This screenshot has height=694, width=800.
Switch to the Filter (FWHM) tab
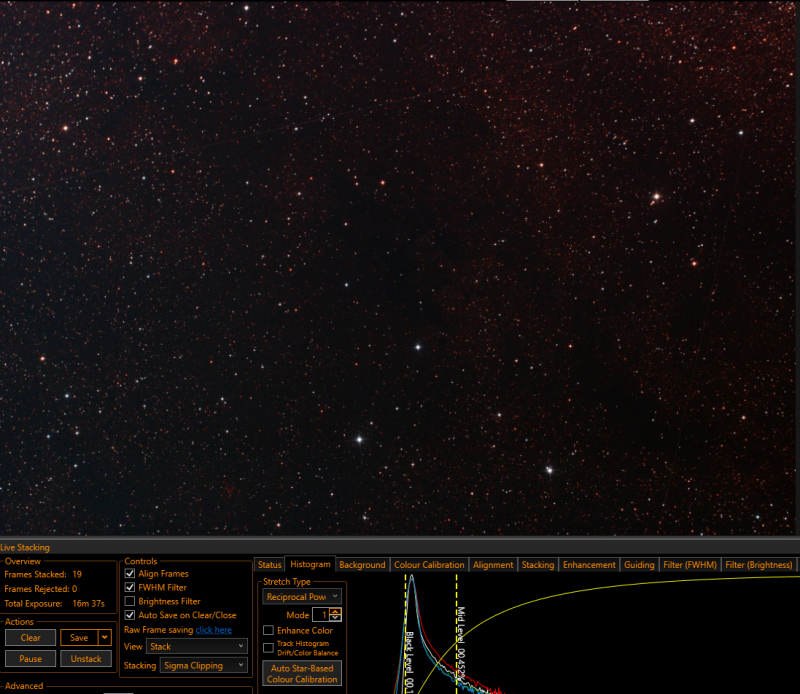690,565
